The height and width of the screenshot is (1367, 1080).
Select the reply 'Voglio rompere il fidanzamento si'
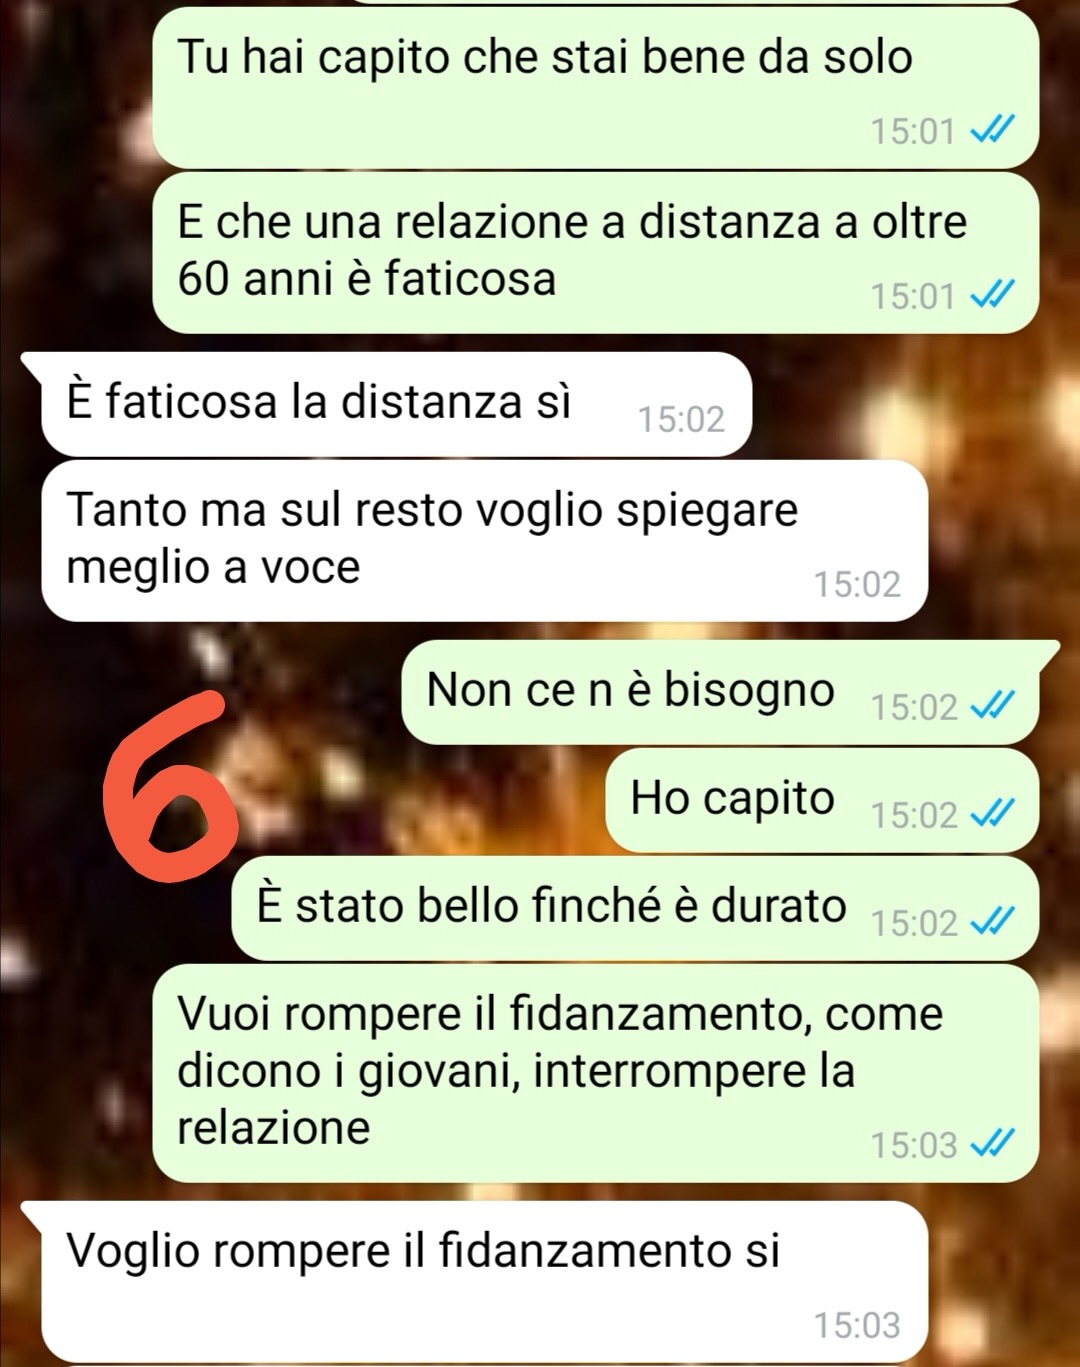pyautogui.click(x=475, y=1282)
